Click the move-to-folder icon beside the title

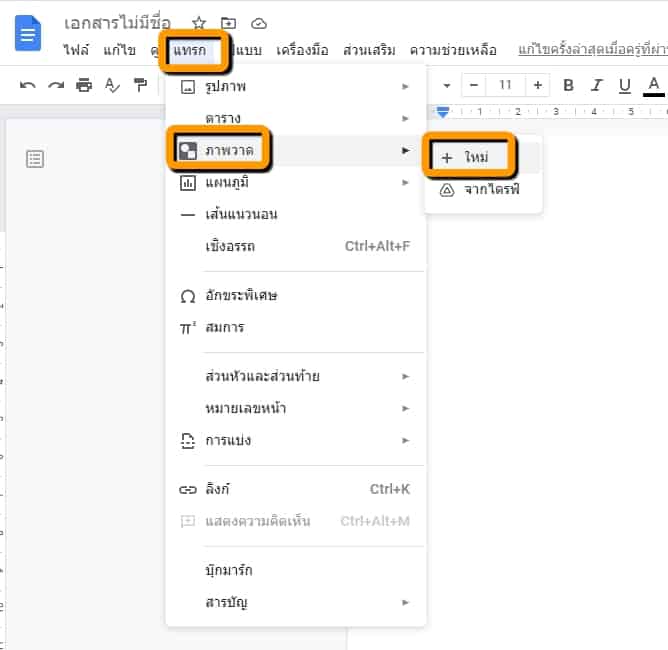229,23
